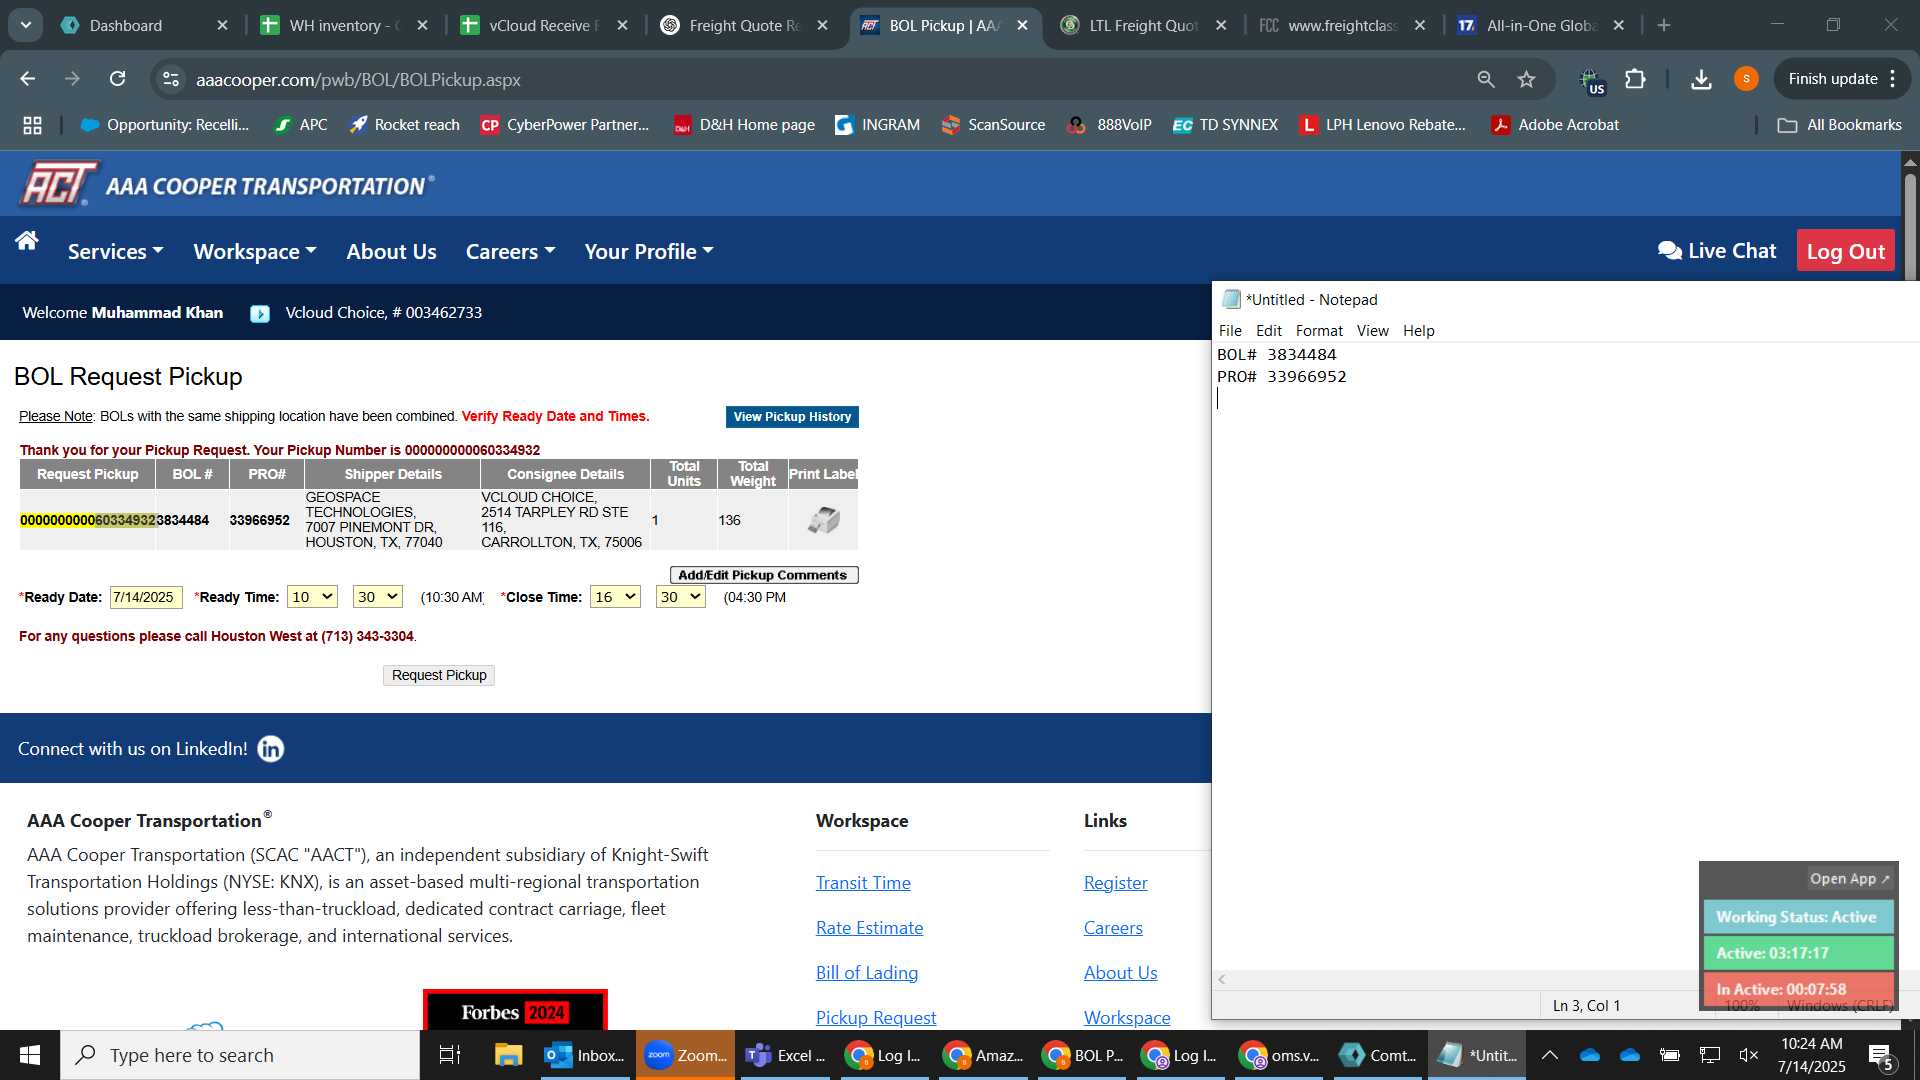Open the Chrome downloads icon

coord(1701,79)
